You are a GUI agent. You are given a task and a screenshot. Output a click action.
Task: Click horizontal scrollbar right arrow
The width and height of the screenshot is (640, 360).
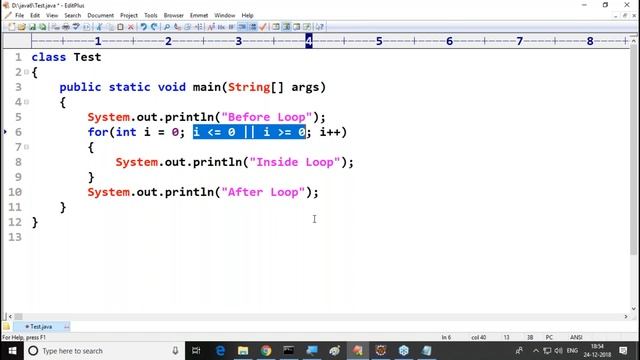[626, 316]
